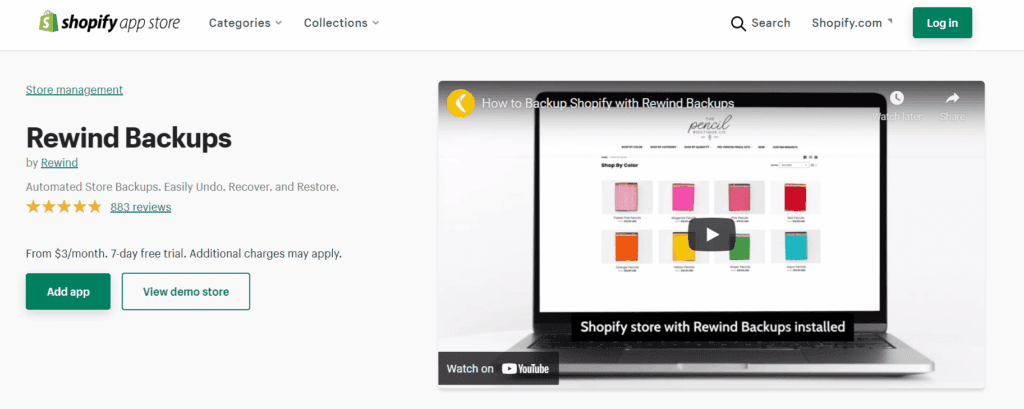Expand the Collections dropdown menu

(x=342, y=23)
